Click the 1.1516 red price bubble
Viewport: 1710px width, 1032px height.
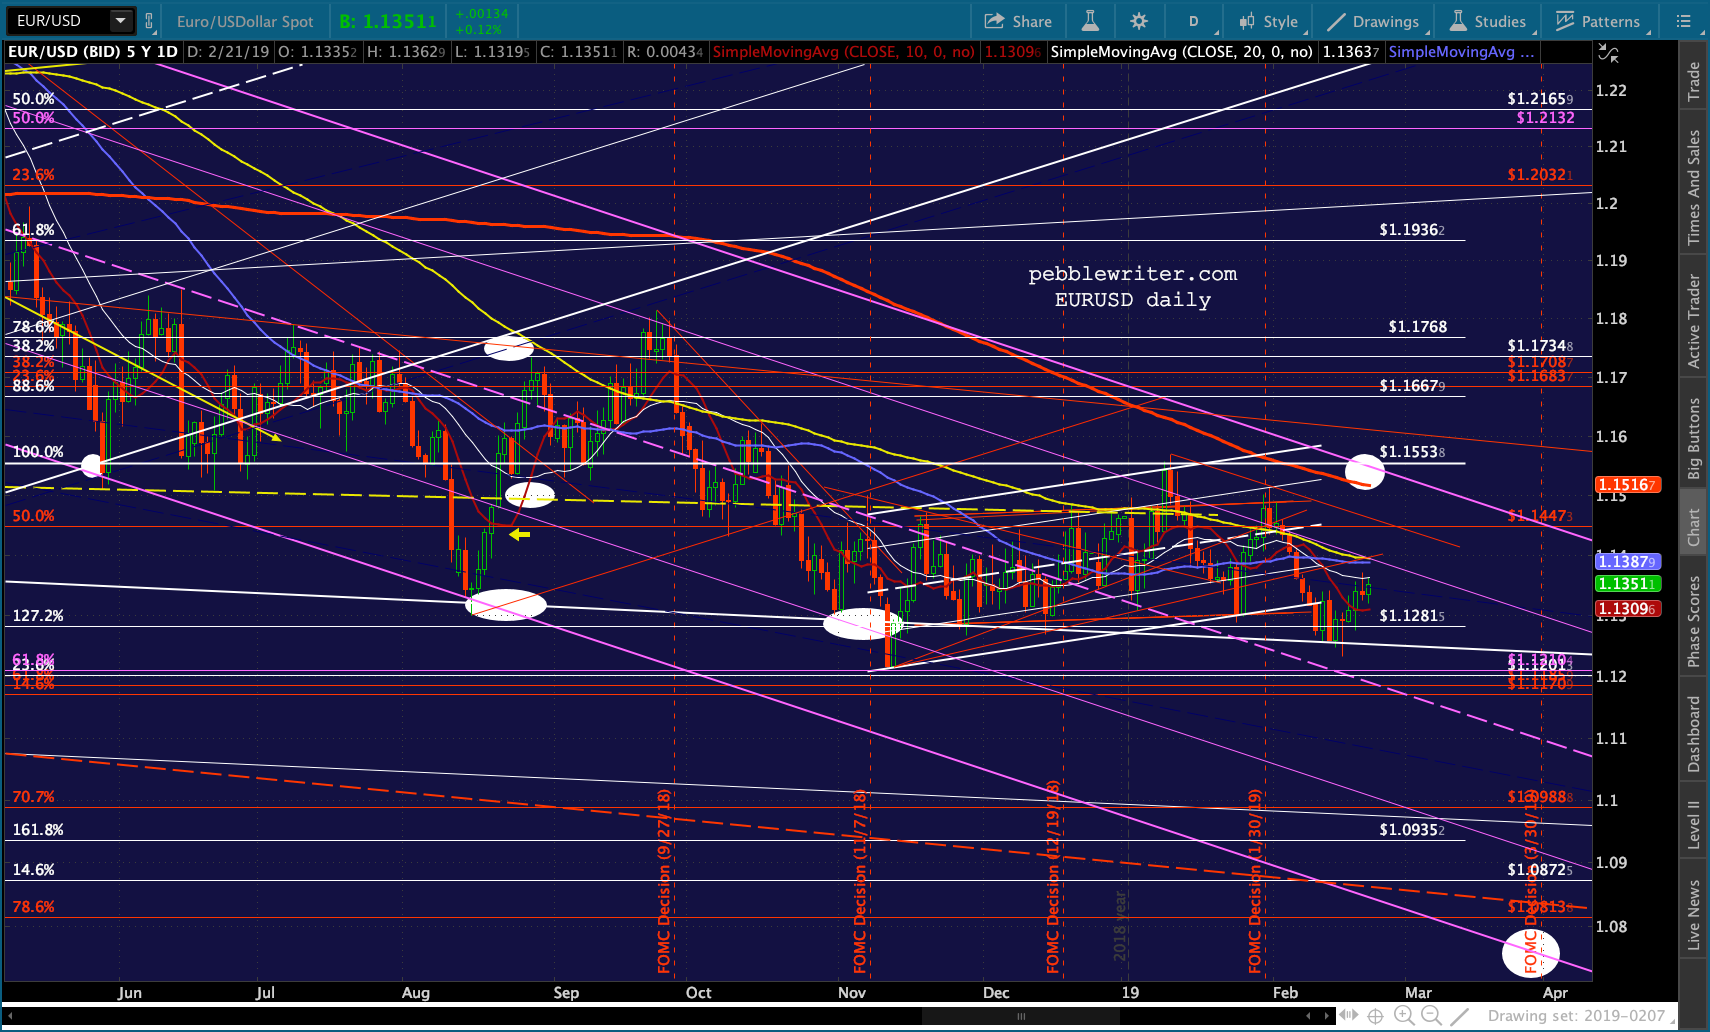tap(1628, 485)
